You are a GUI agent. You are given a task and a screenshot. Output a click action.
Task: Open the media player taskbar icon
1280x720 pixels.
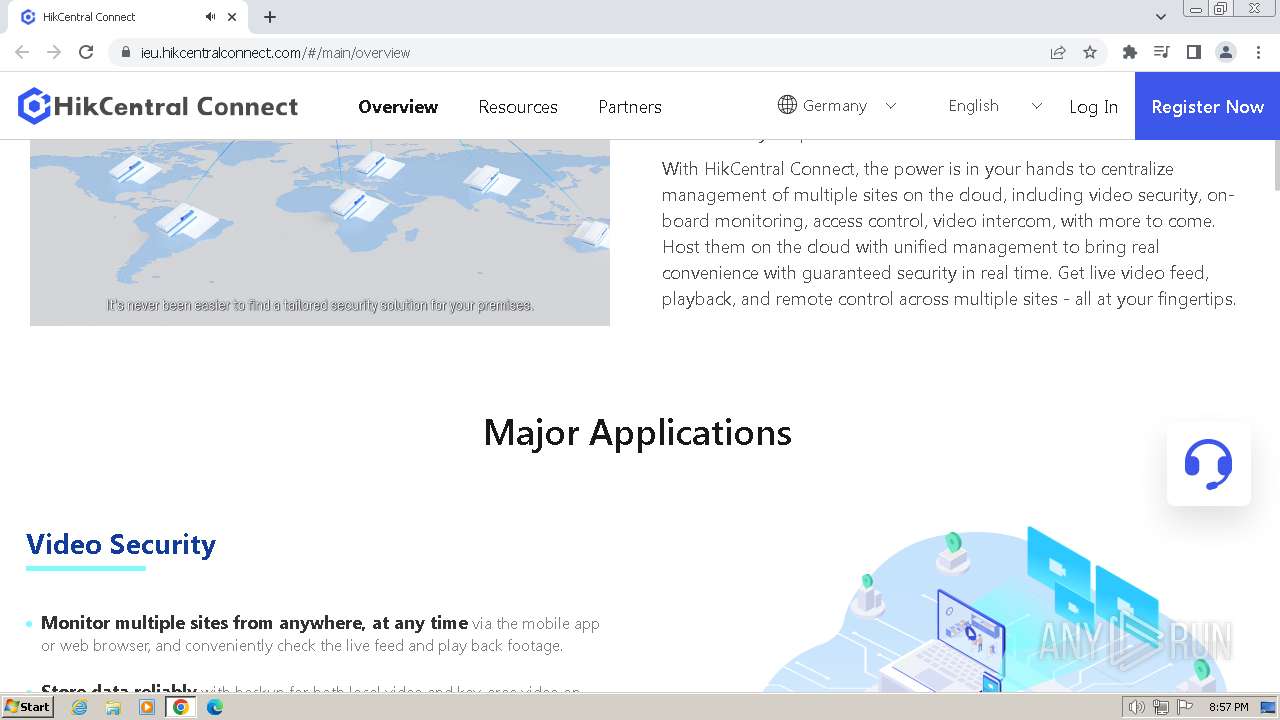pos(147,706)
